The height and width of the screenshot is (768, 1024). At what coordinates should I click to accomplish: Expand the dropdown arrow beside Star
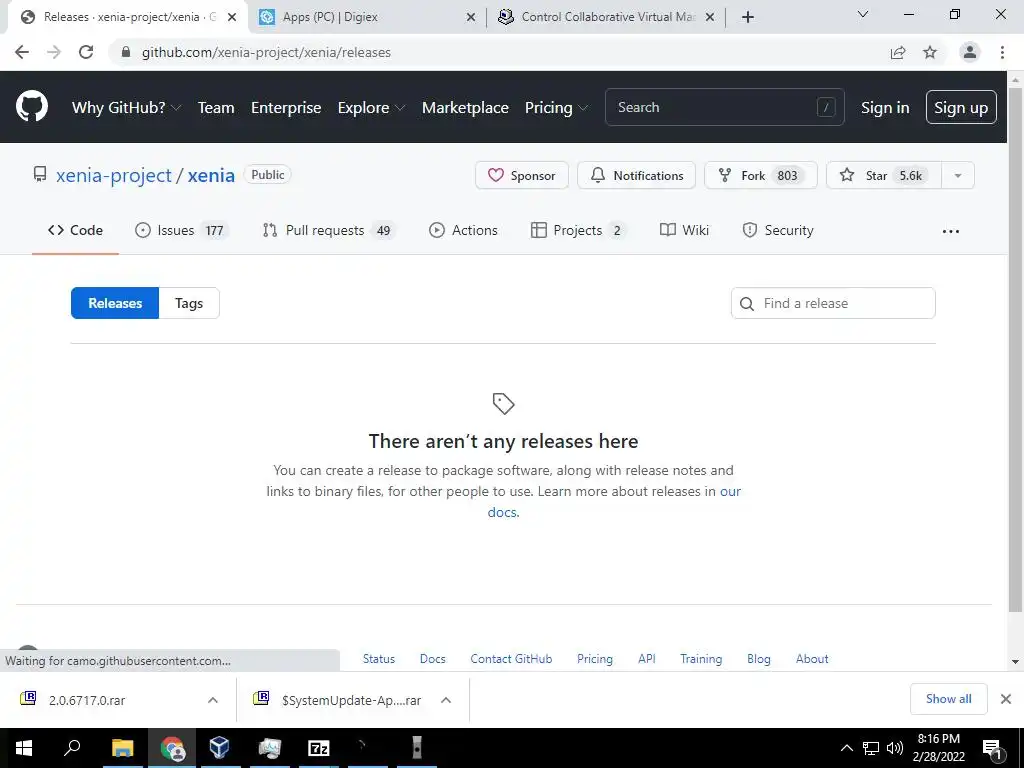(958, 175)
